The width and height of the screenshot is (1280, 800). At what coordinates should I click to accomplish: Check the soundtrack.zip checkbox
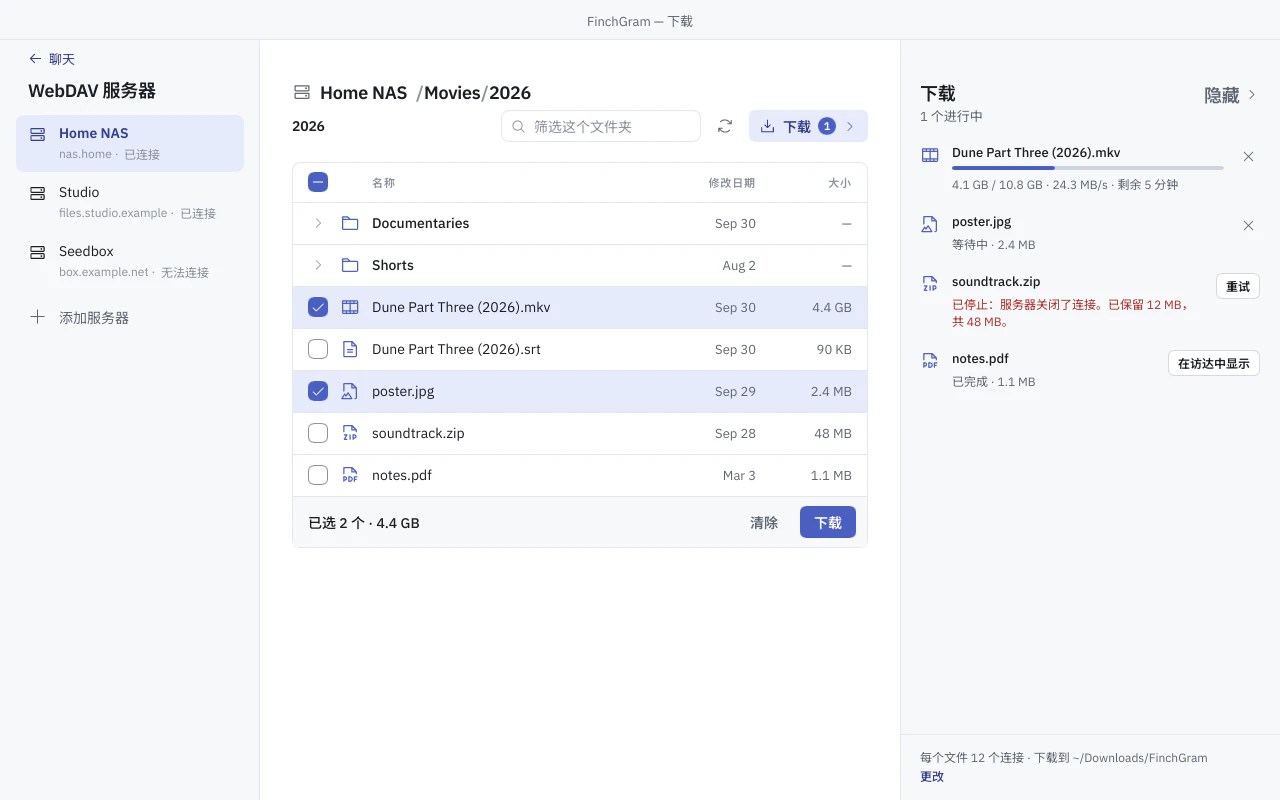click(318, 433)
